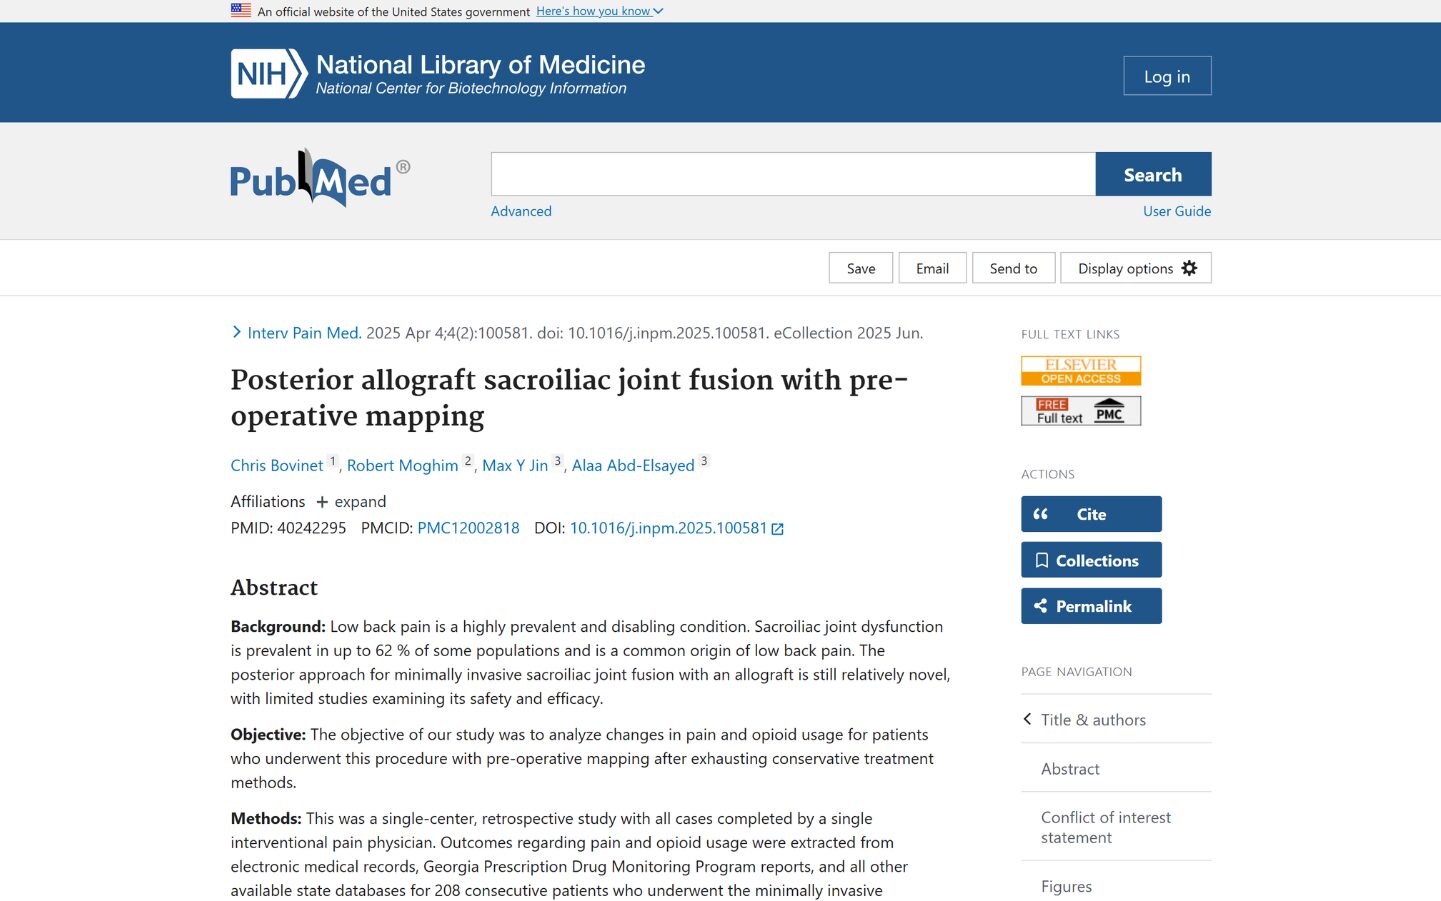Open the Elsevier Open Access full text link
The width and height of the screenshot is (1441, 901).
point(1081,371)
